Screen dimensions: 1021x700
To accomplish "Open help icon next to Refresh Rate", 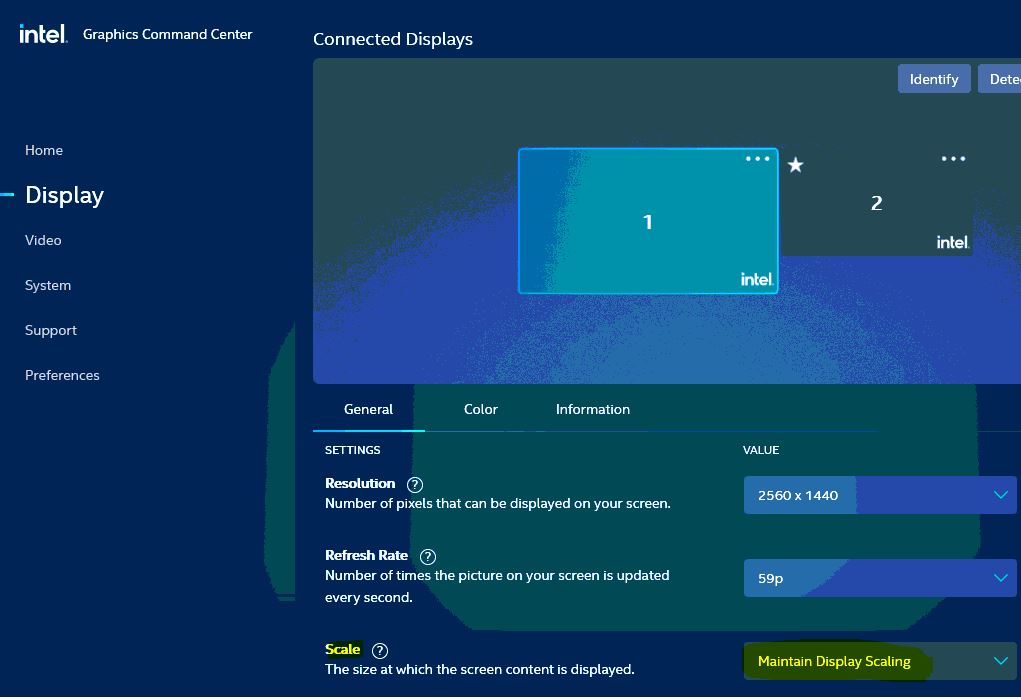I will coord(428,556).
